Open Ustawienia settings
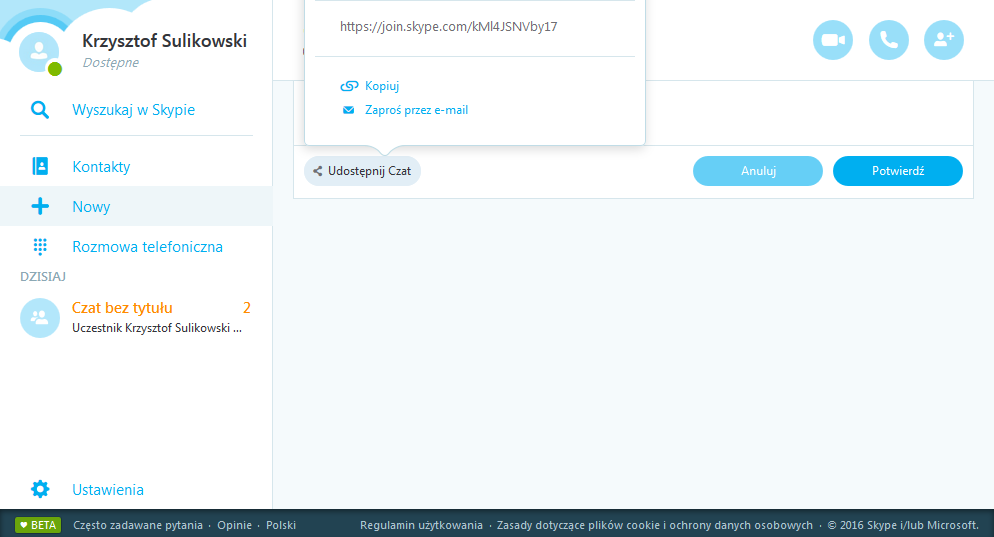The image size is (994, 537). (x=108, y=489)
